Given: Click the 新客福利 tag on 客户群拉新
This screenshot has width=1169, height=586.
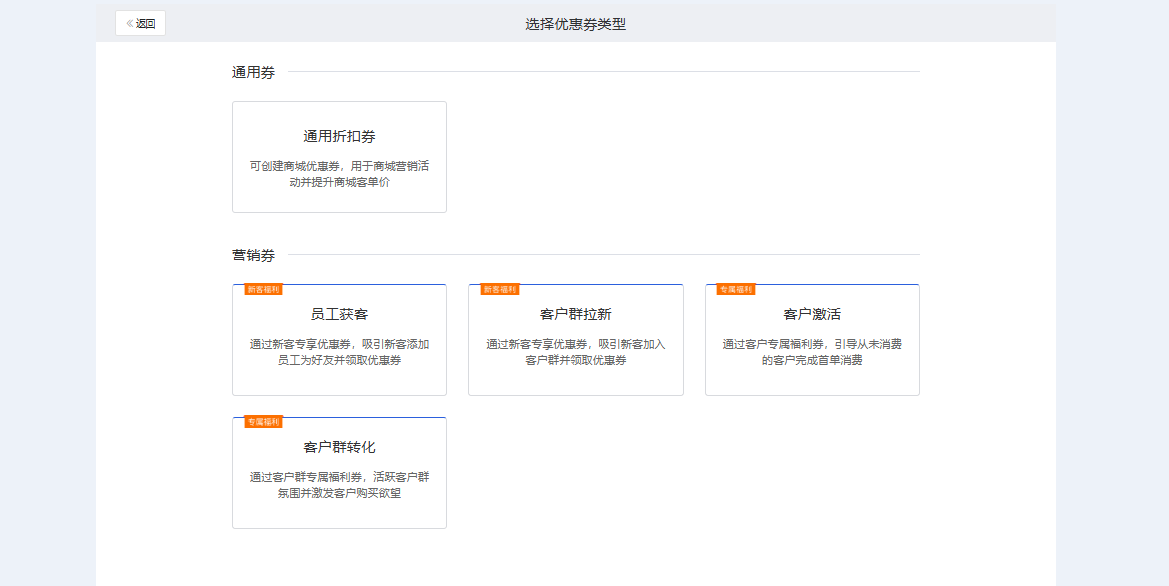Looking at the screenshot, I should 500,289.
